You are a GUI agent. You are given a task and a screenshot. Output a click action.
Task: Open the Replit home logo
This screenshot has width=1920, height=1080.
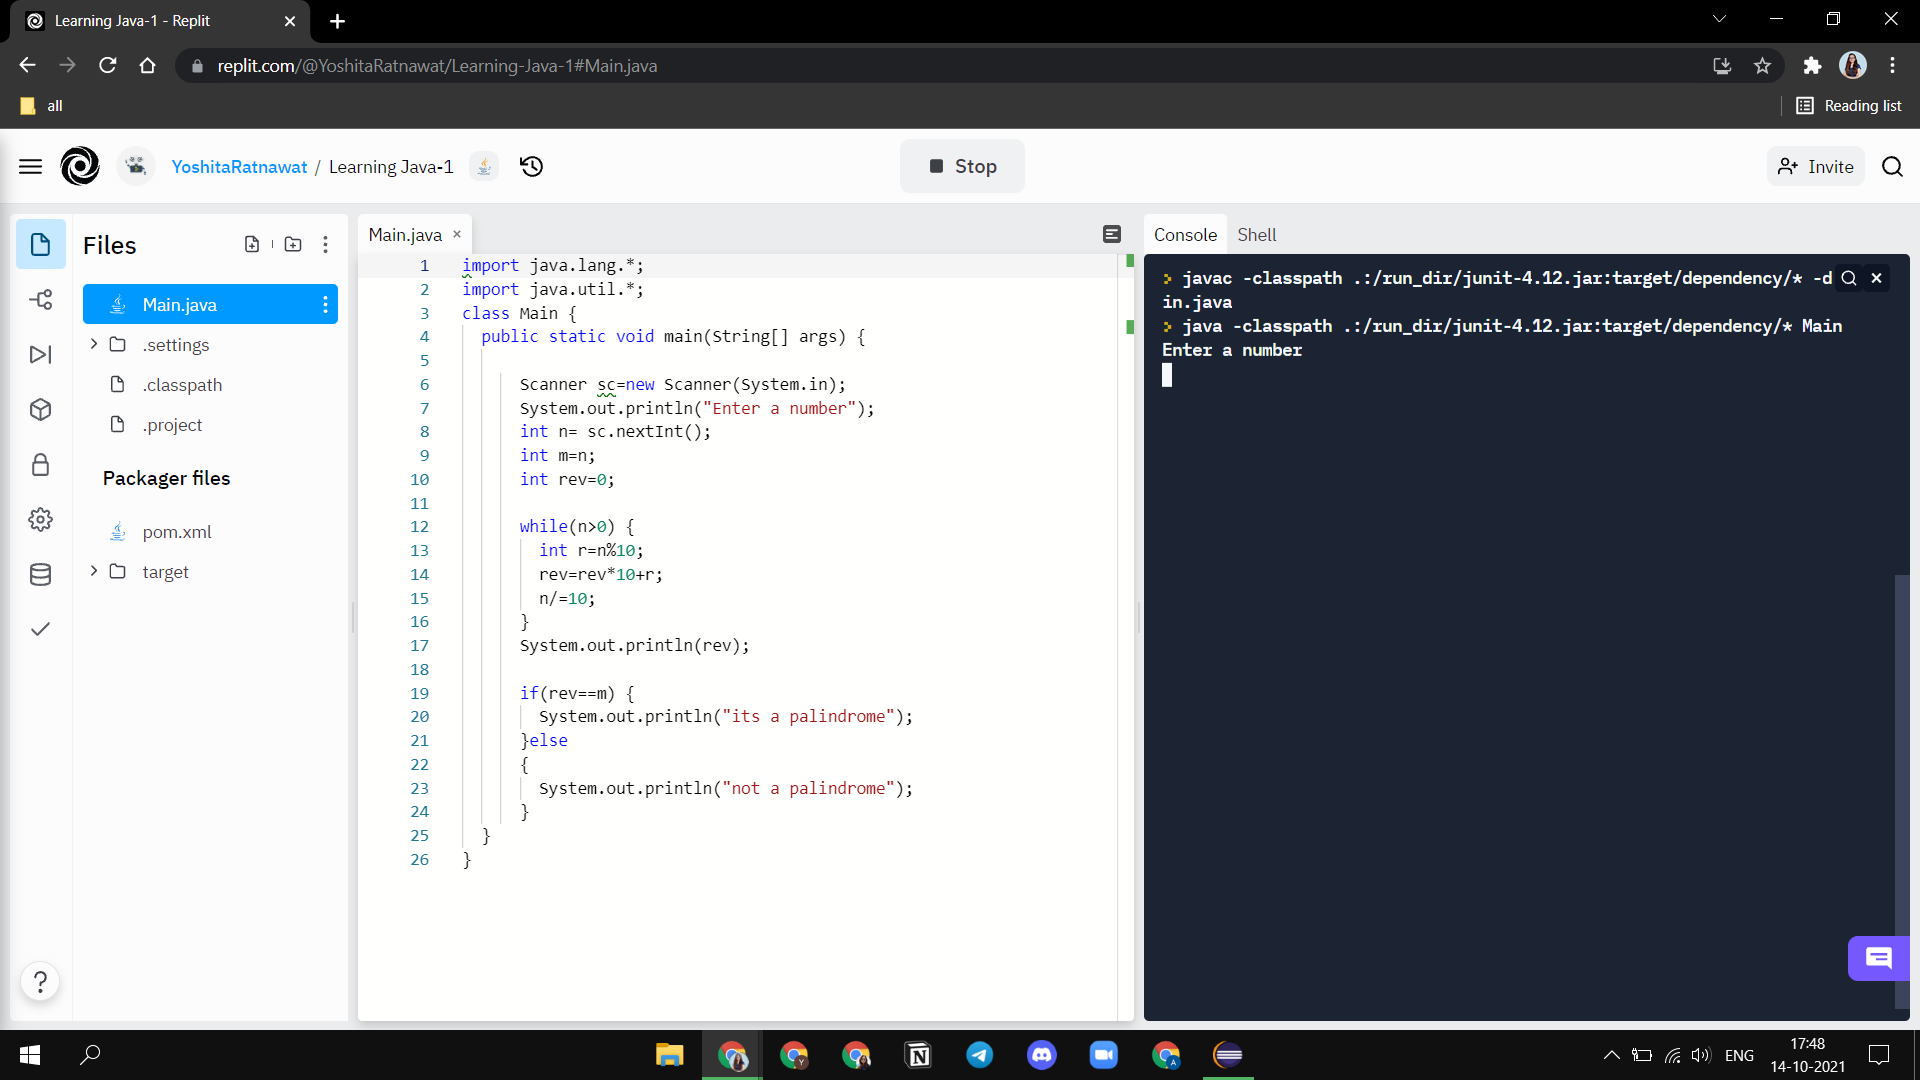pos(80,166)
